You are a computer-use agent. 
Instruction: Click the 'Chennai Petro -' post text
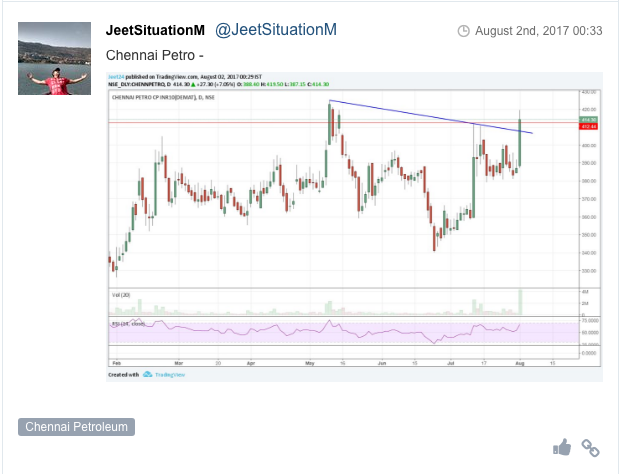click(x=155, y=55)
